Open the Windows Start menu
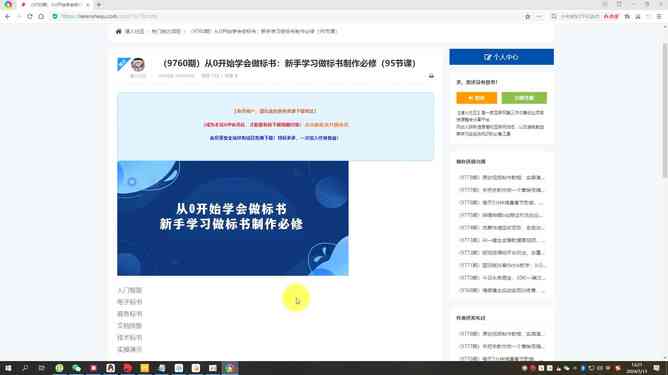668x375 pixels. tap(8, 368)
